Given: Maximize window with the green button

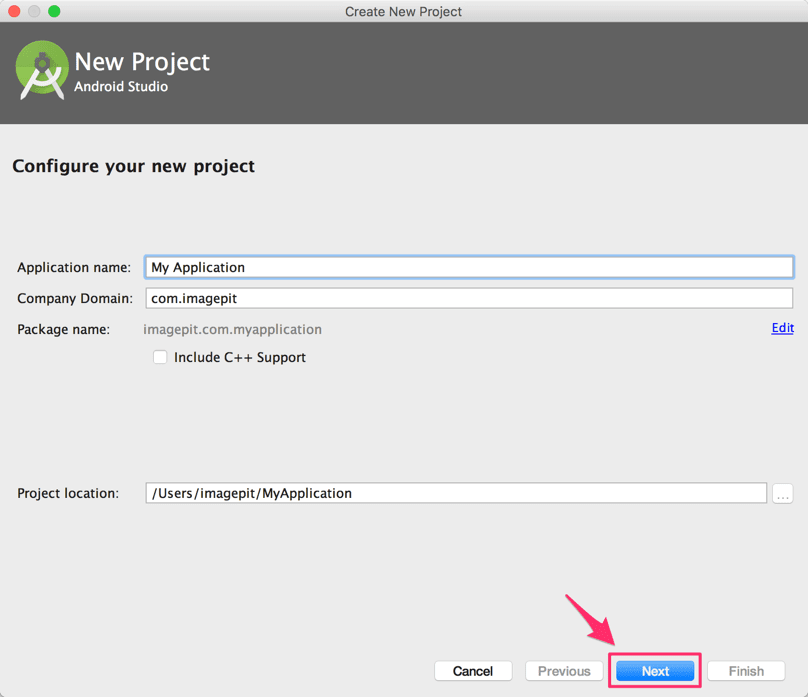Looking at the screenshot, I should pyautogui.click(x=54, y=11).
